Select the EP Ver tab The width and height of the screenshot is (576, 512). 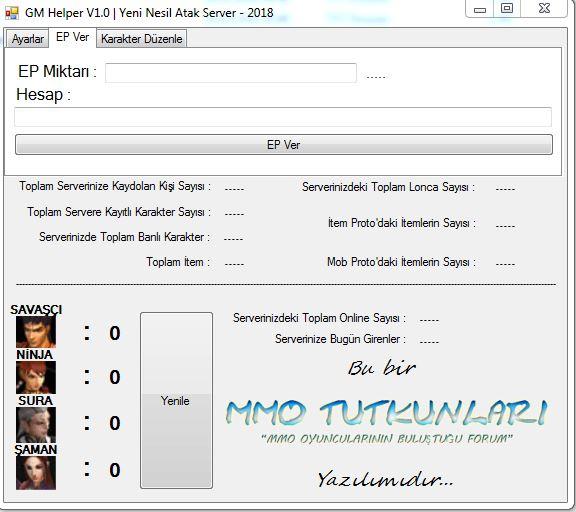(x=72, y=37)
